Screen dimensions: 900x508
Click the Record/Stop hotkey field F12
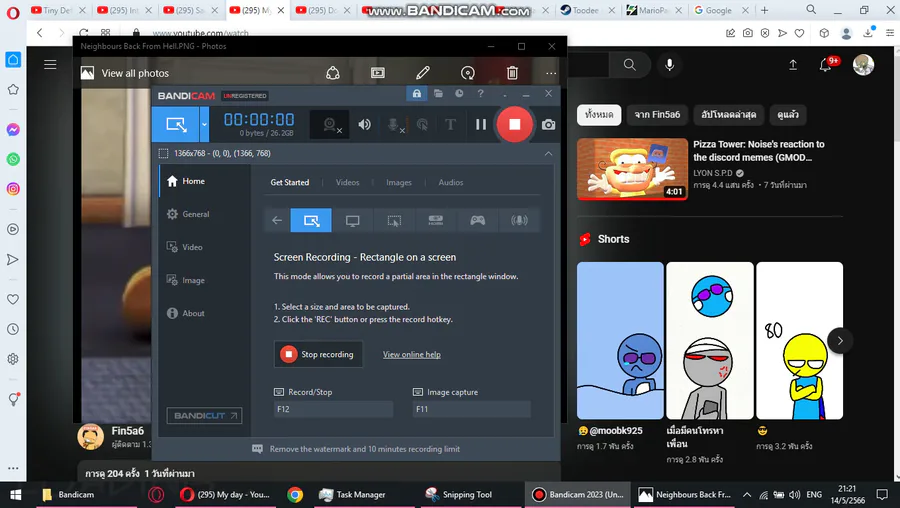[x=333, y=409]
